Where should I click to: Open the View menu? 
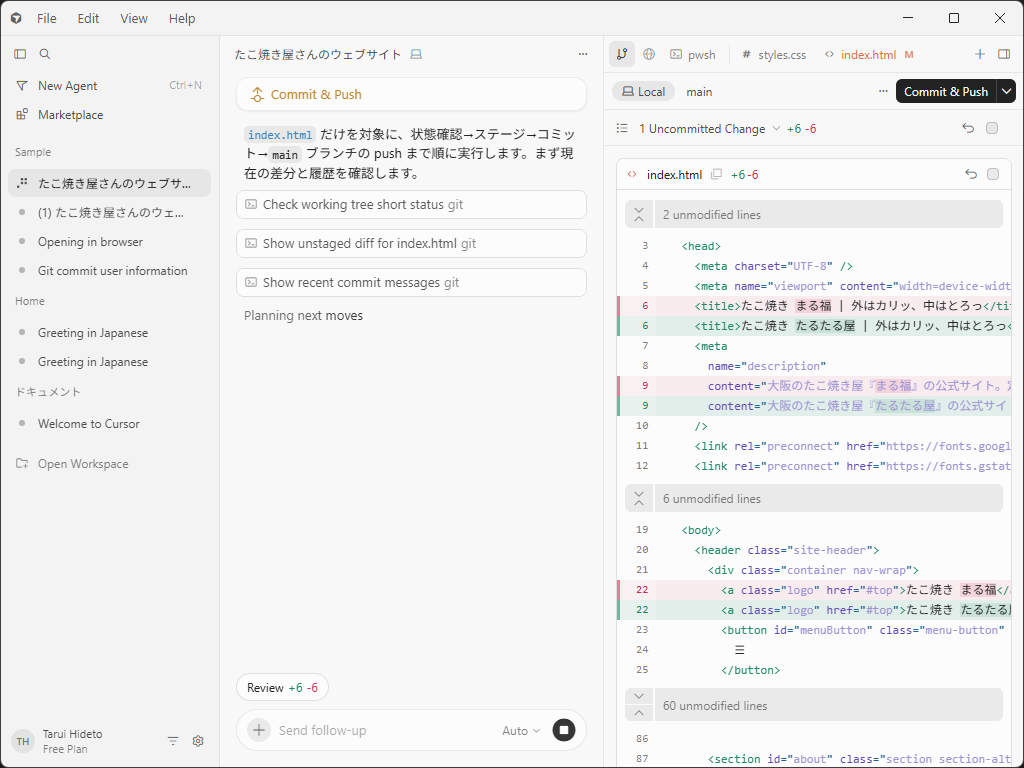click(134, 18)
